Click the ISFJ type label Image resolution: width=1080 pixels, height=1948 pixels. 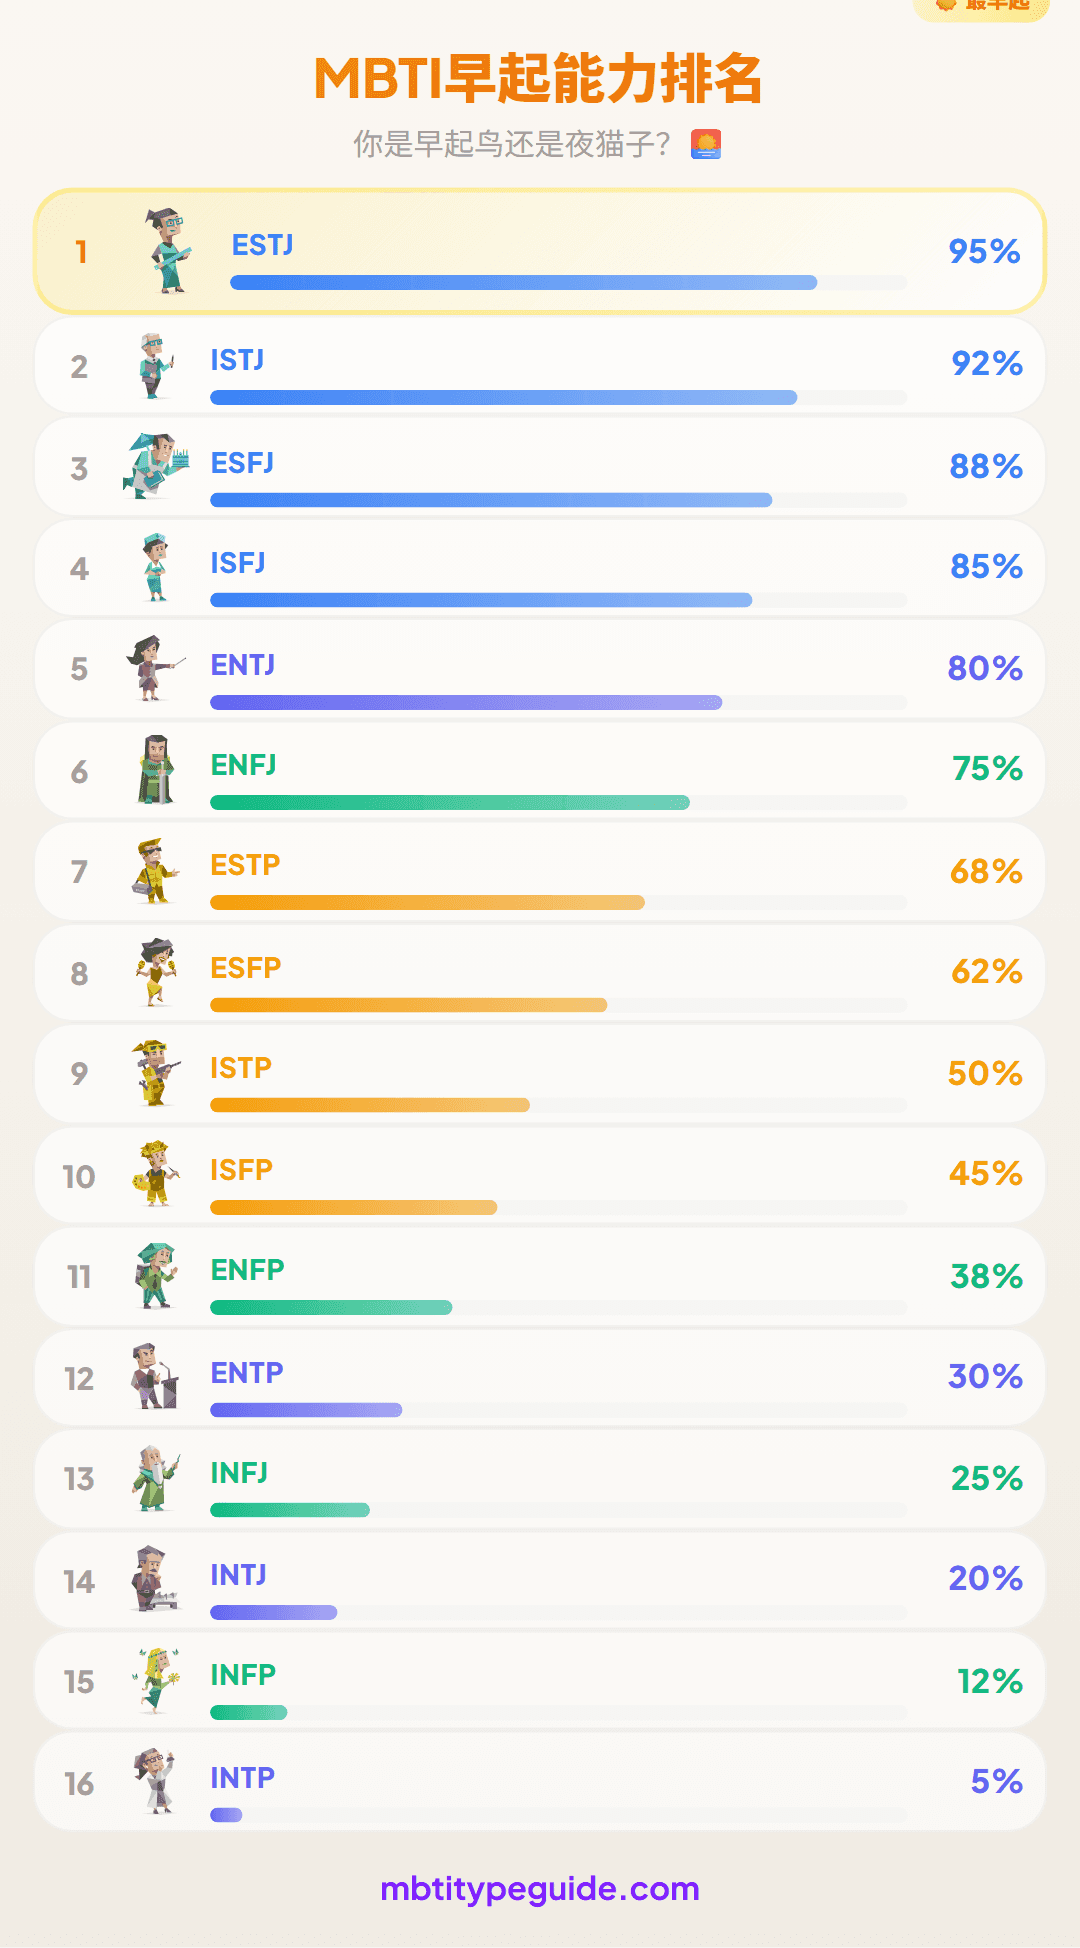pyautogui.click(x=238, y=564)
